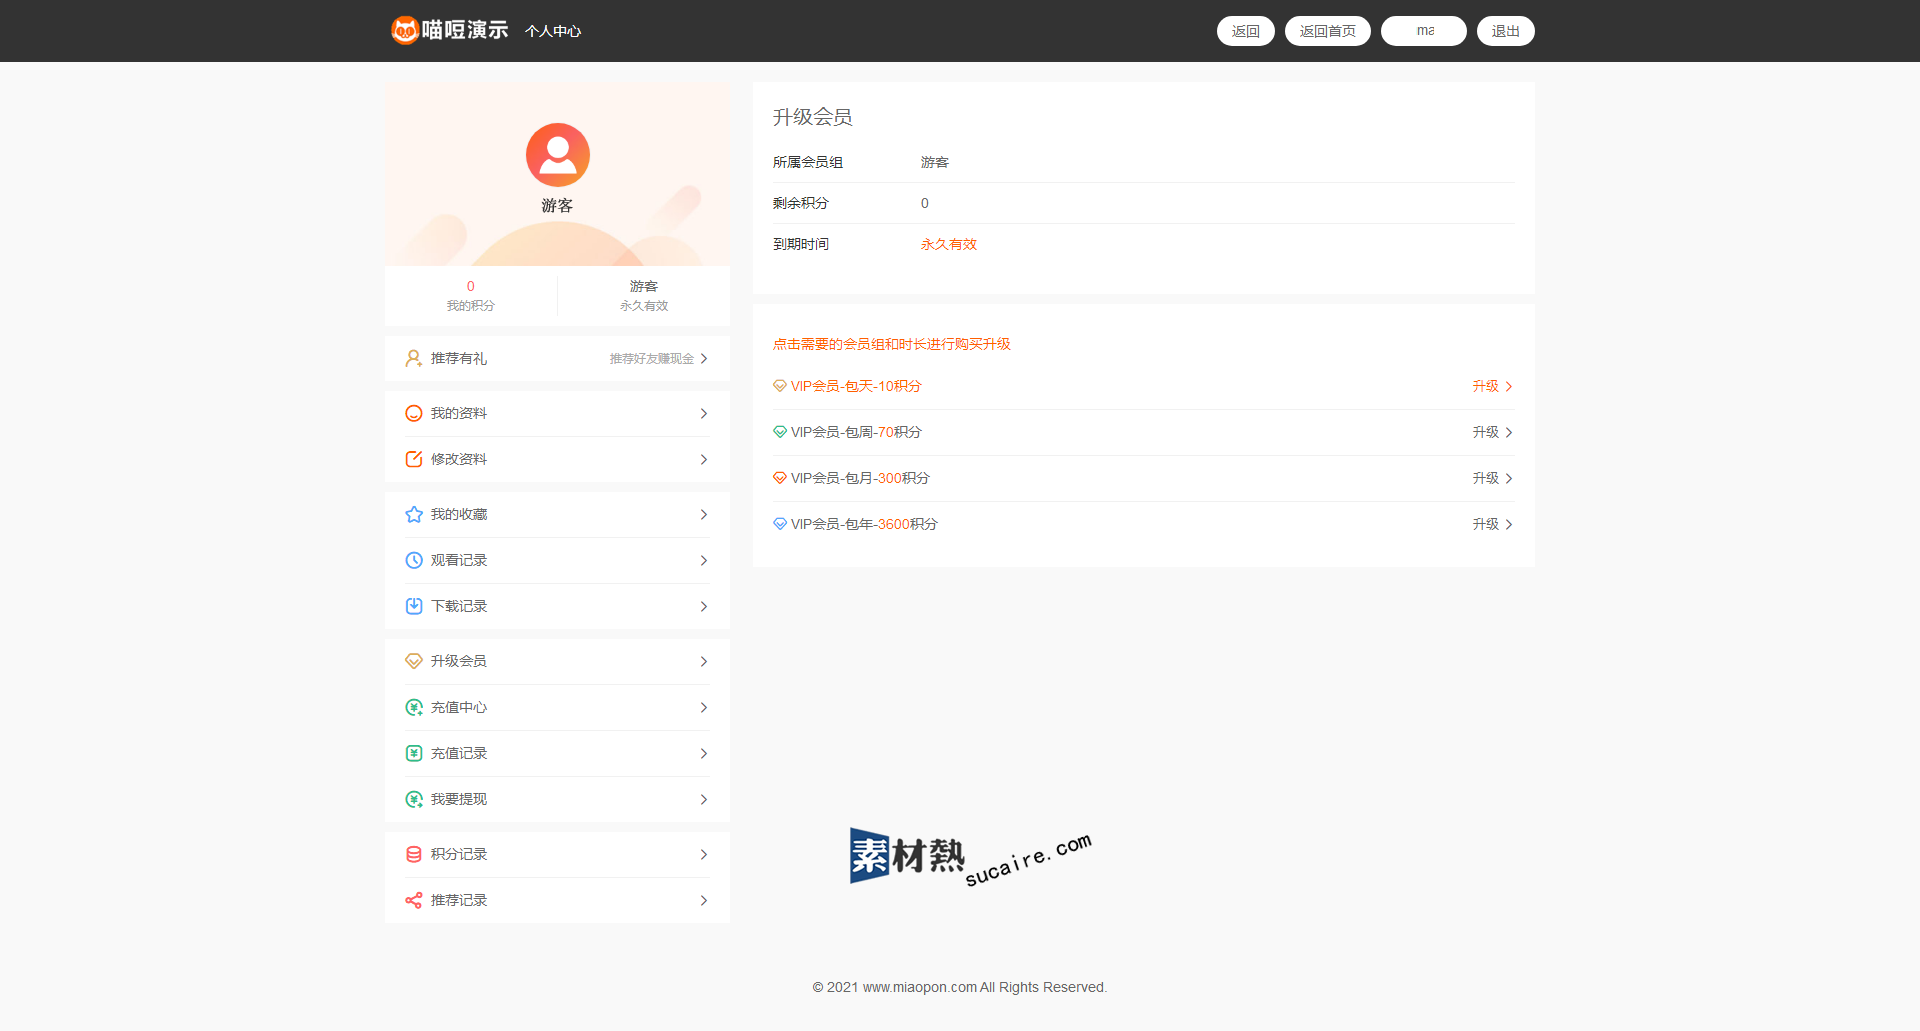
Task: Expand the 我要提现 row arrow
Action: click(704, 799)
